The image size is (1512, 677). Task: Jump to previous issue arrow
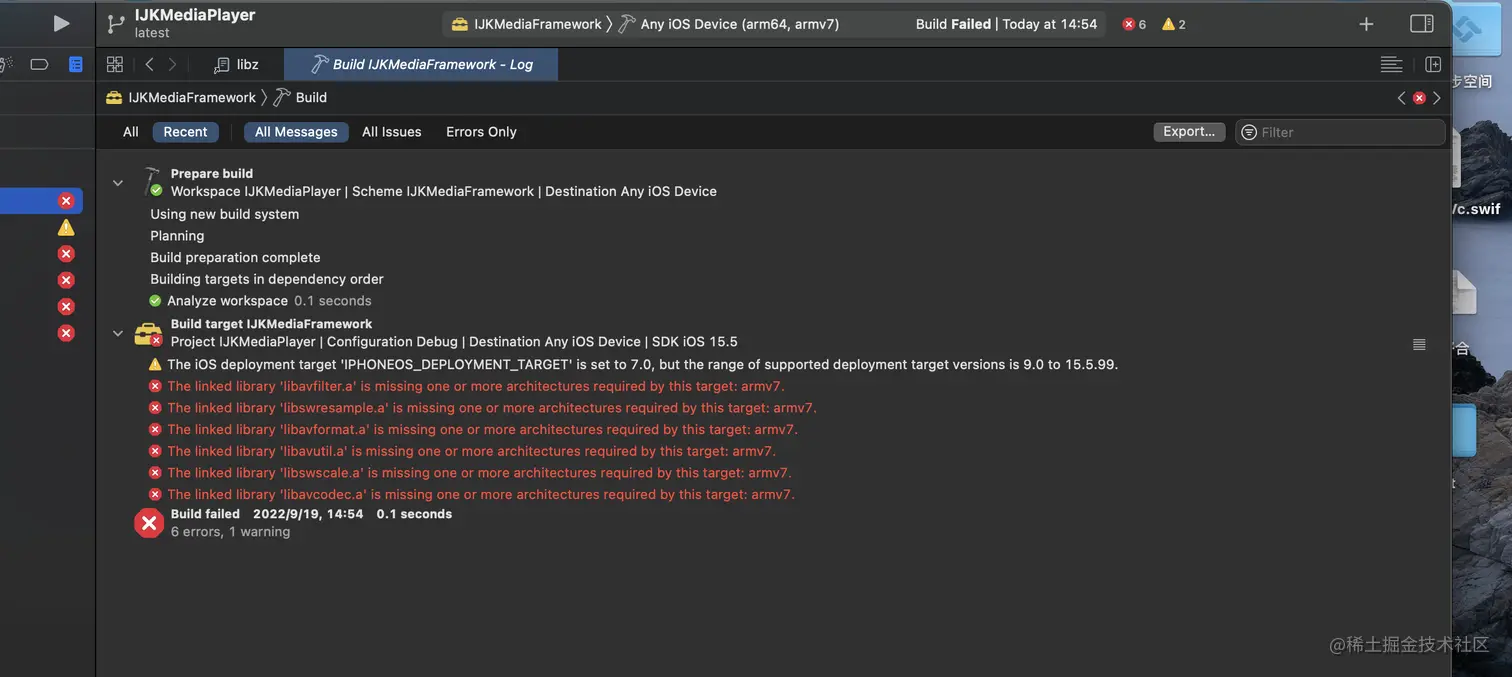(x=1402, y=98)
